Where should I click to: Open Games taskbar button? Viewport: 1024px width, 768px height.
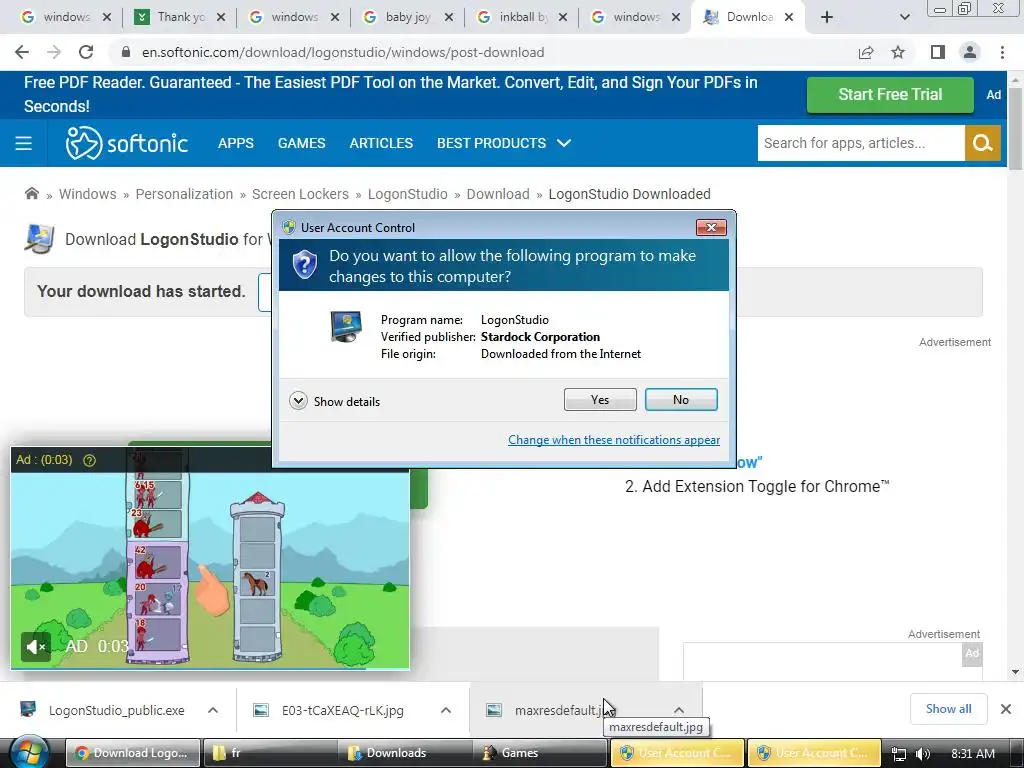(541, 753)
